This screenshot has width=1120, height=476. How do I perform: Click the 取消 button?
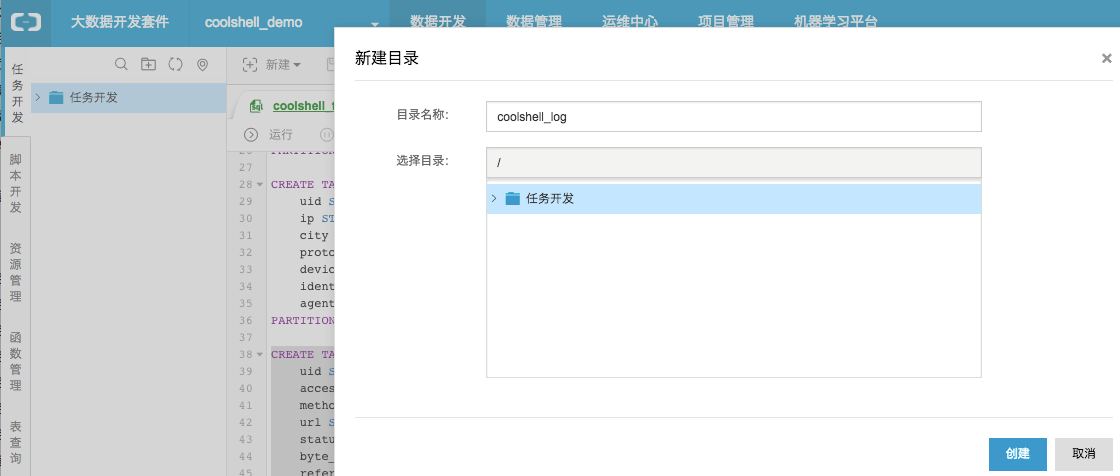pyautogui.click(x=1084, y=454)
